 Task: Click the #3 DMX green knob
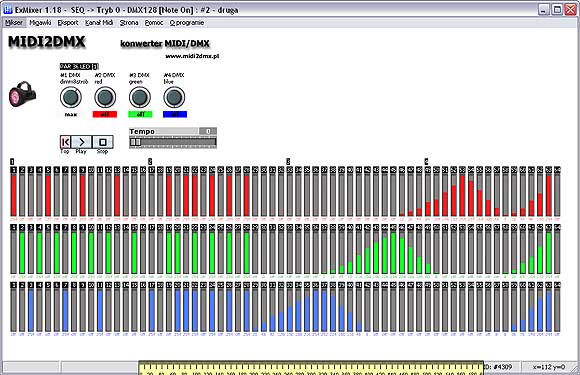click(x=139, y=97)
